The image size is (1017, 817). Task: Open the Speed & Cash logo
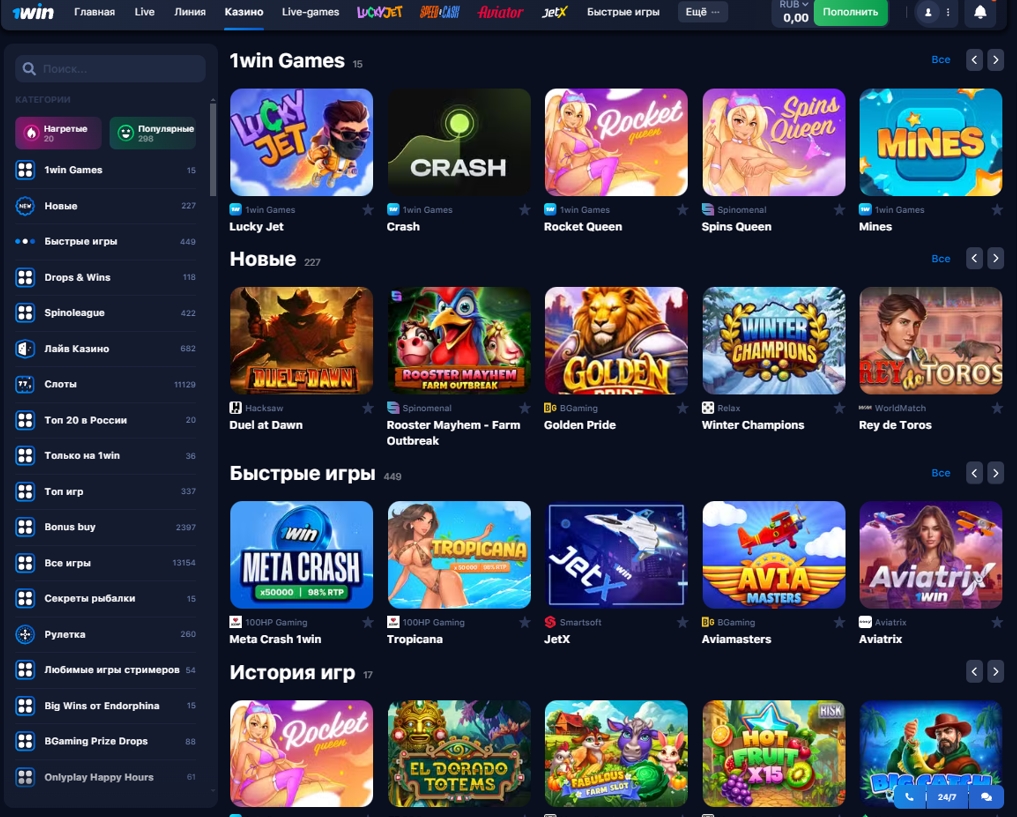pos(440,12)
